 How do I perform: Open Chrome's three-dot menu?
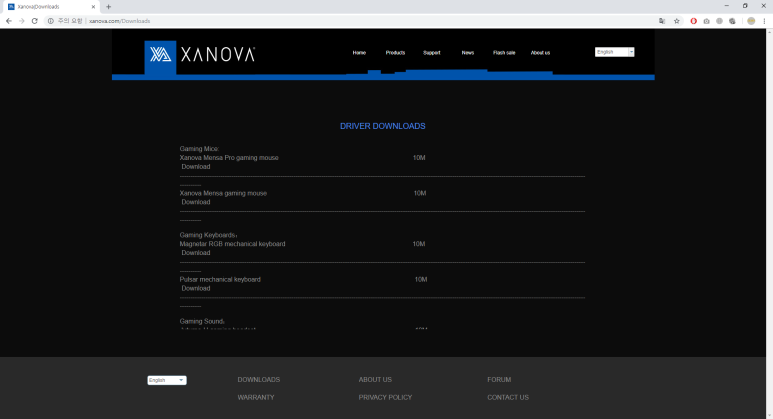pyautogui.click(x=764, y=21)
